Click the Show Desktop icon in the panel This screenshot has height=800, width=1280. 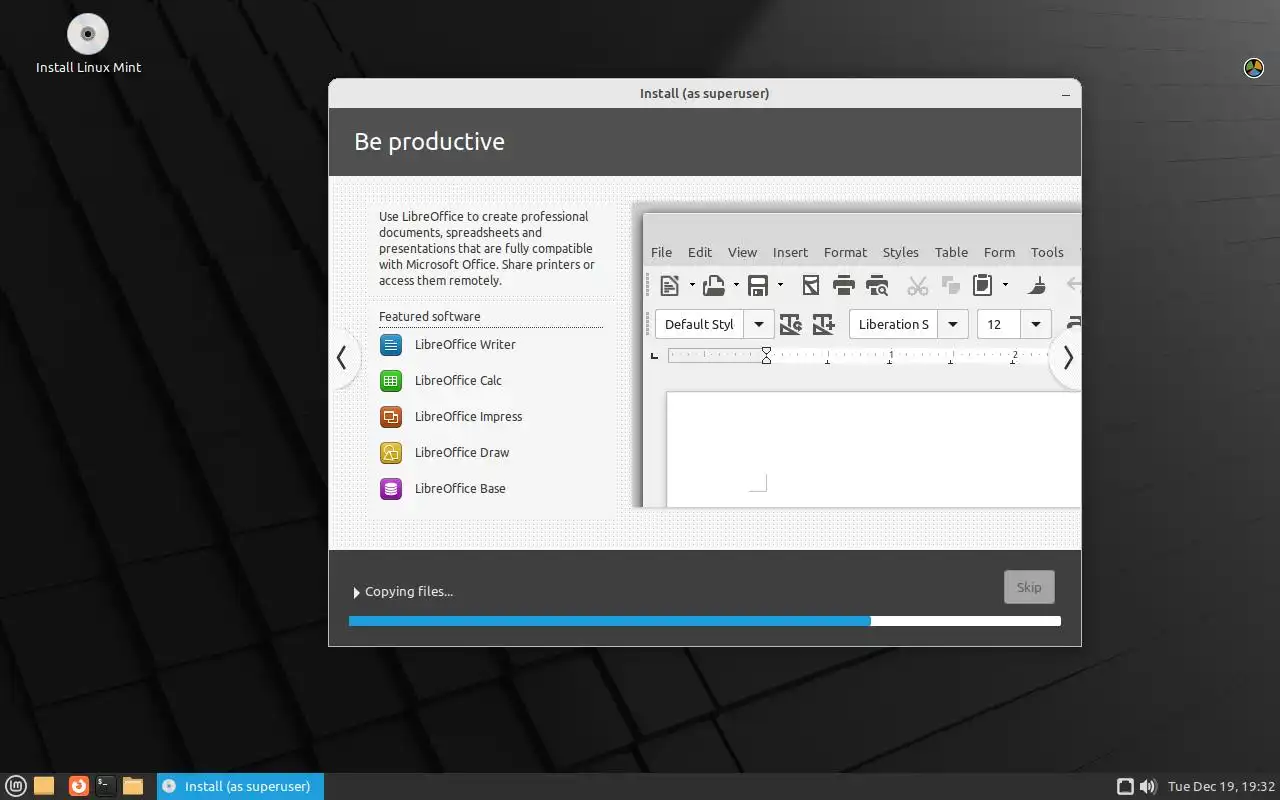click(x=44, y=786)
